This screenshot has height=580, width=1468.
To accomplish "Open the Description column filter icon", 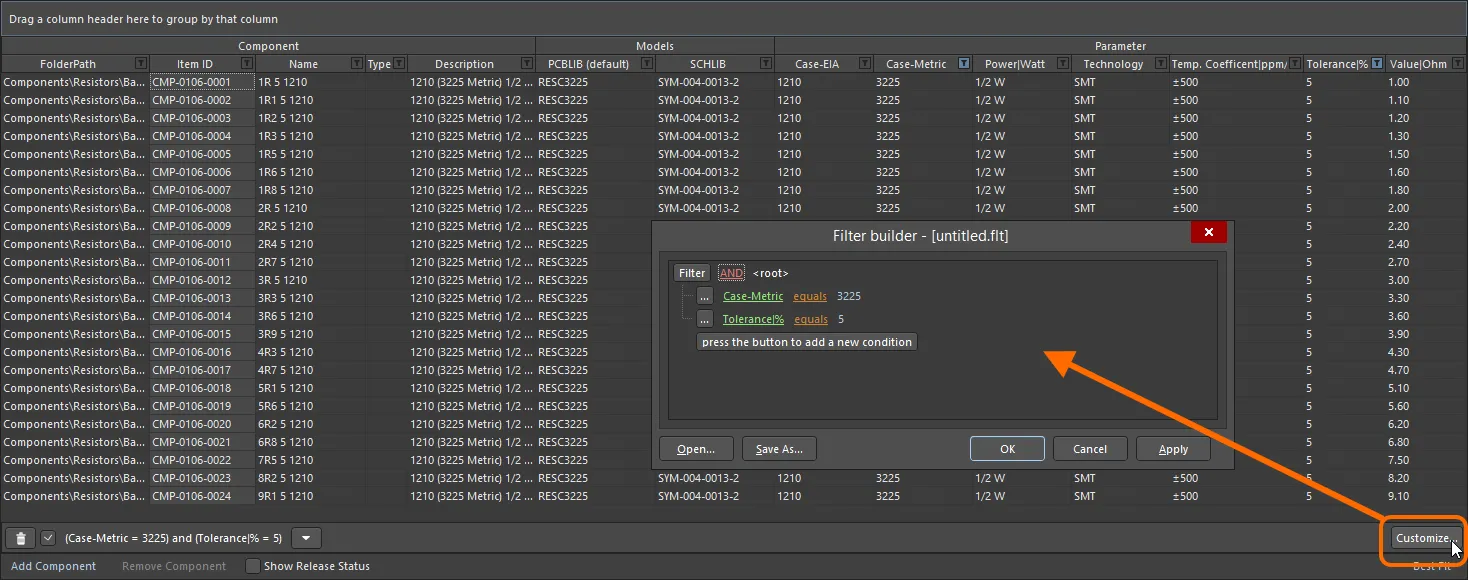I will [527, 64].
